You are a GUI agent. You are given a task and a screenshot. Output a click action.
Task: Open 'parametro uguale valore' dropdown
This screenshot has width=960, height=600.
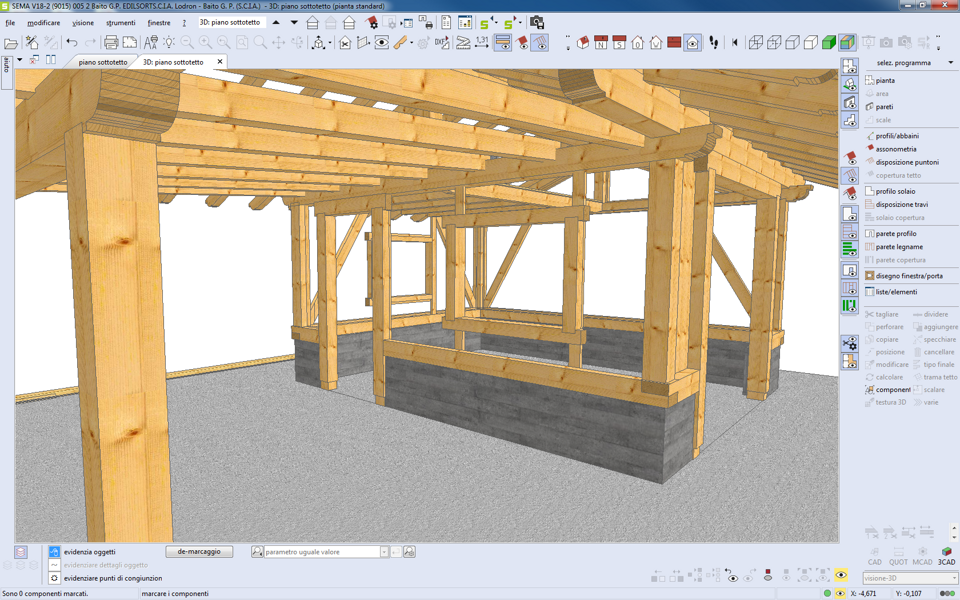pyautogui.click(x=384, y=552)
